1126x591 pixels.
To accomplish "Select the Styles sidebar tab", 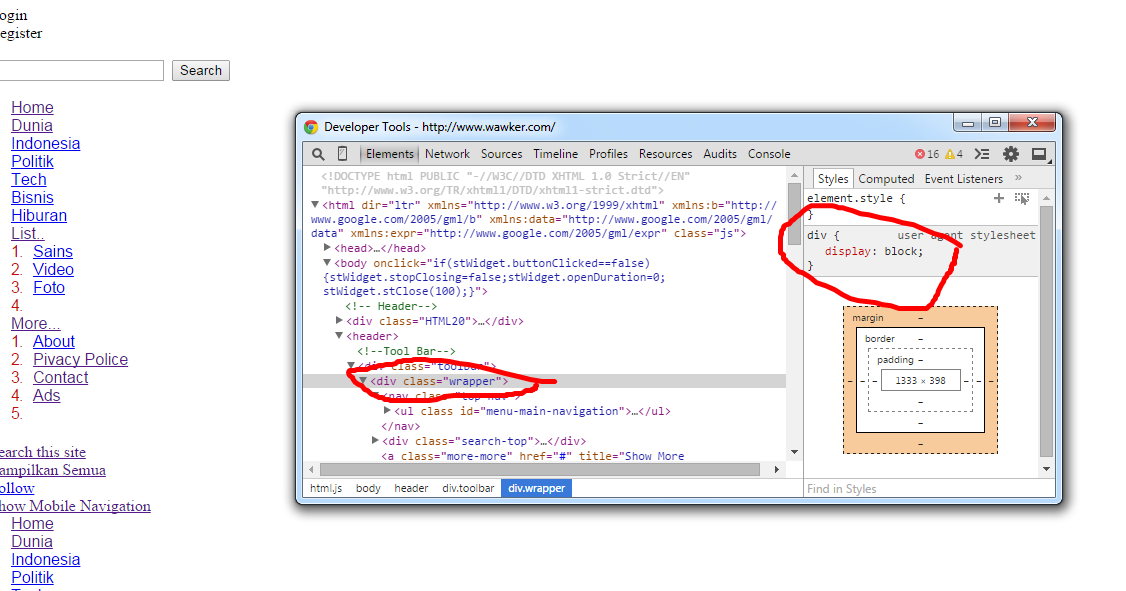I will [x=832, y=179].
